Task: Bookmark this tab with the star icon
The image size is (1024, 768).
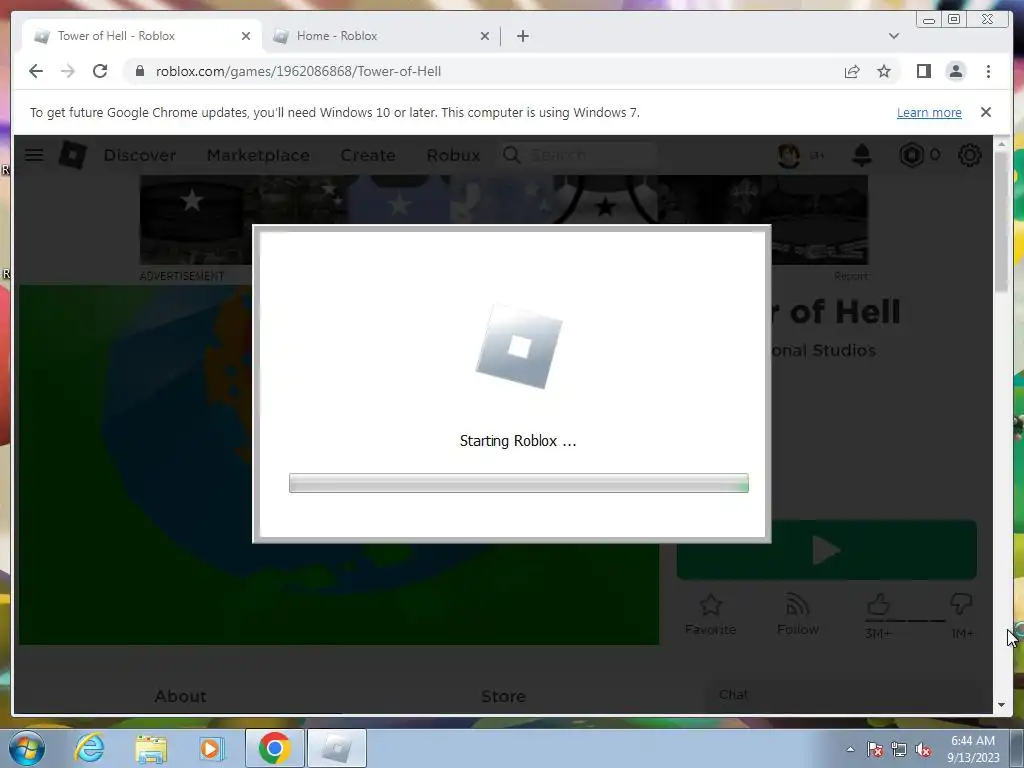Action: click(884, 71)
